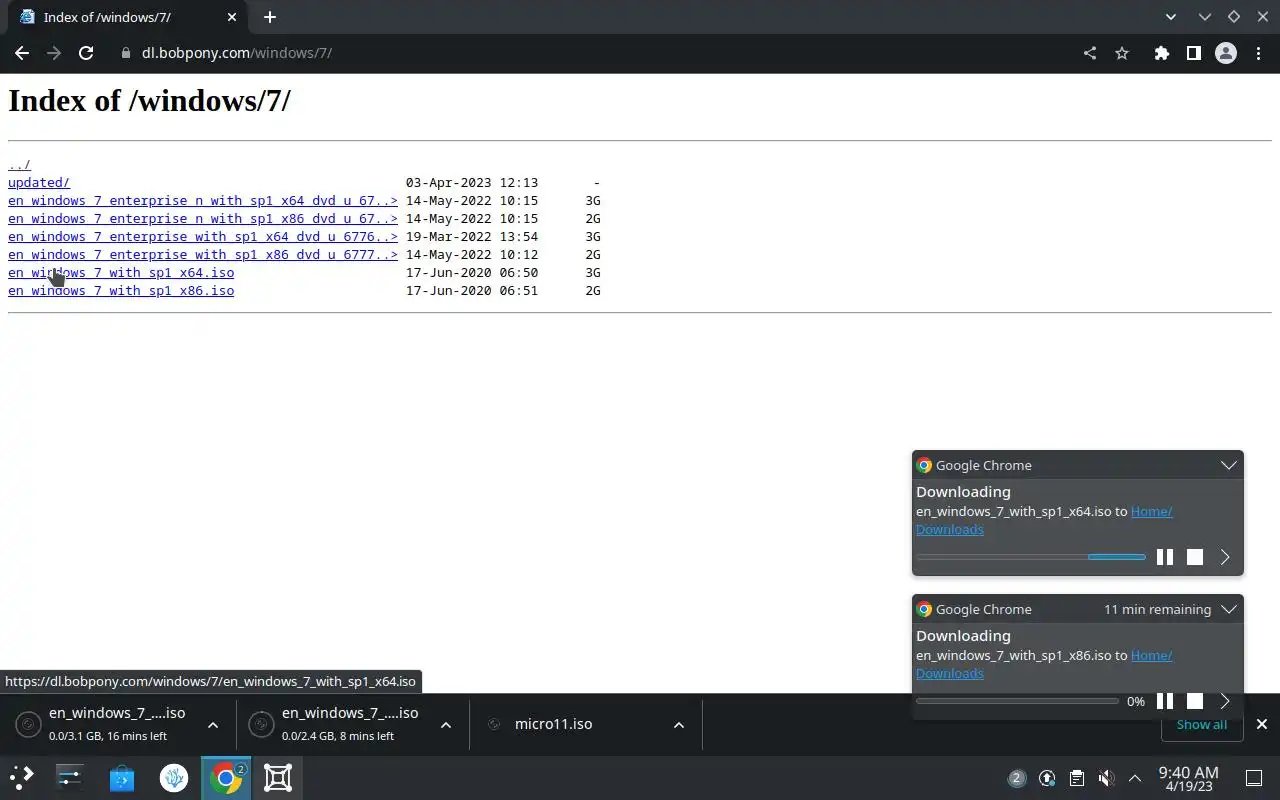Close the Index of /windows/7/ tab
This screenshot has height=800, width=1280.
tap(232, 17)
